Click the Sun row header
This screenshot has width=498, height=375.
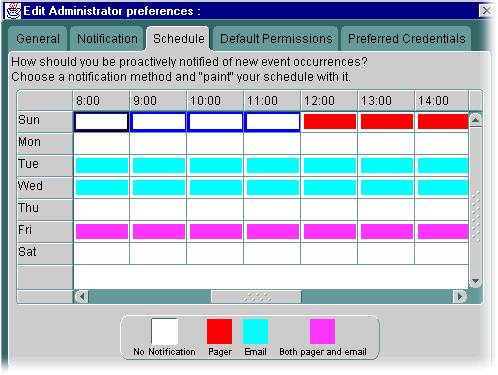coord(45,122)
